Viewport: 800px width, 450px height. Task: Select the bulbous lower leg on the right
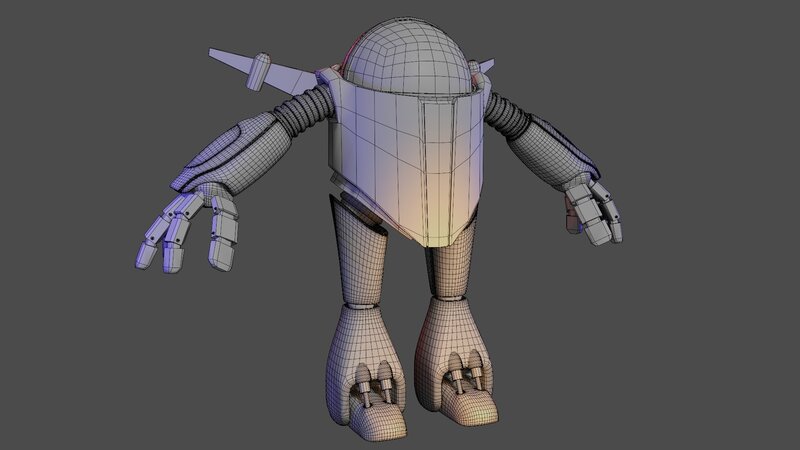tap(455, 335)
